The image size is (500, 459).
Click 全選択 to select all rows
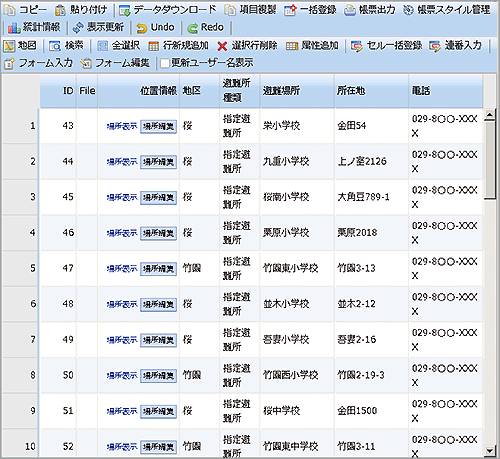118,46
